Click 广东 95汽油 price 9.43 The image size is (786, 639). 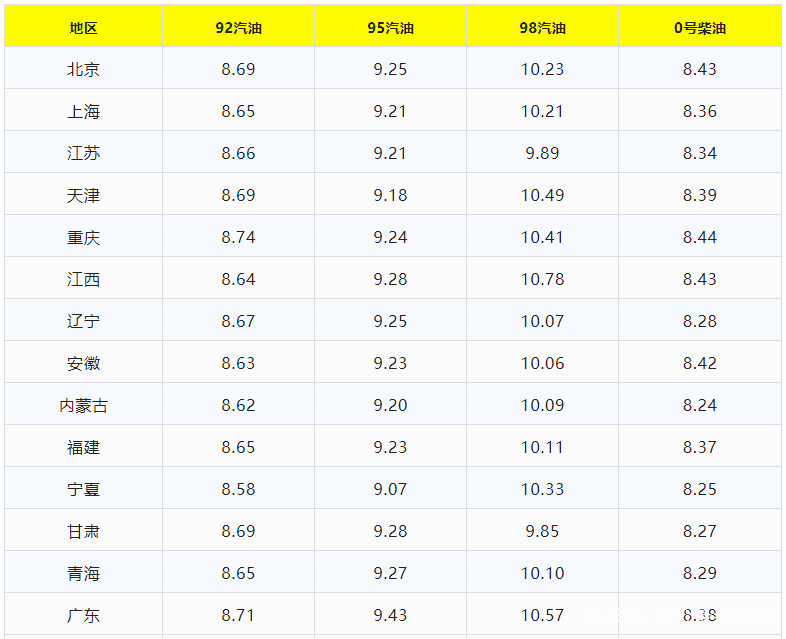390,615
